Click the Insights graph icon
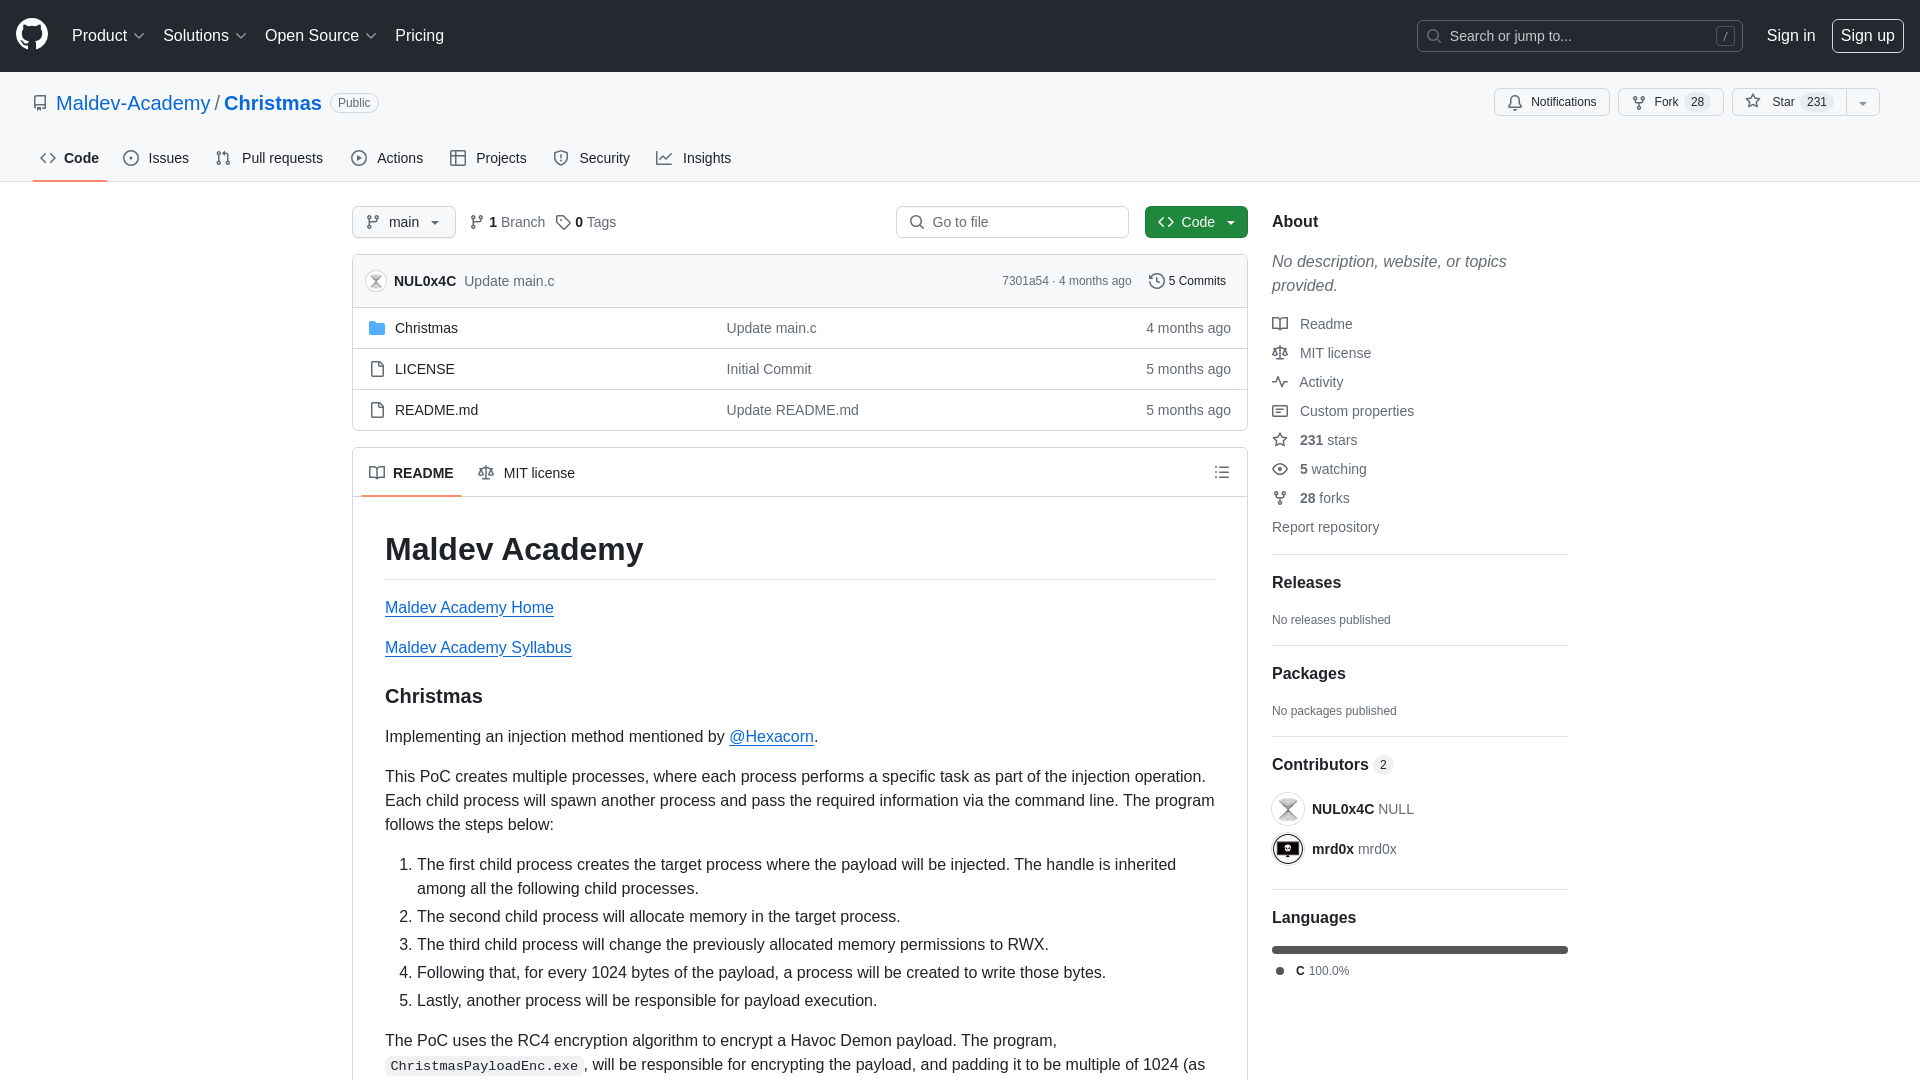 (x=665, y=157)
